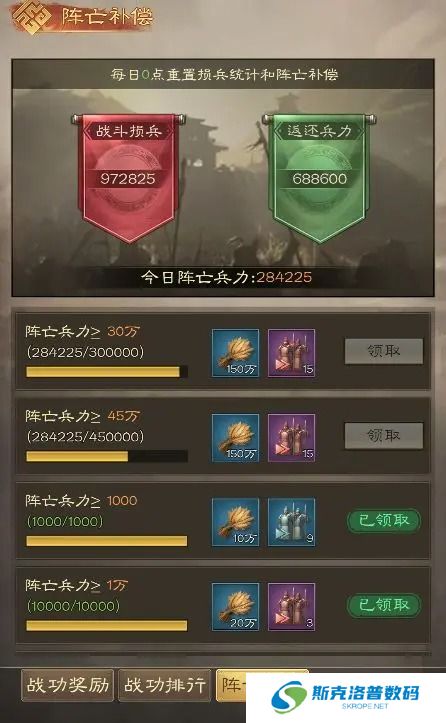Tap the gold knot emblem beside 阵亡补偿 title
Image resolution: width=446 pixels, height=723 pixels.
[x=31, y=18]
